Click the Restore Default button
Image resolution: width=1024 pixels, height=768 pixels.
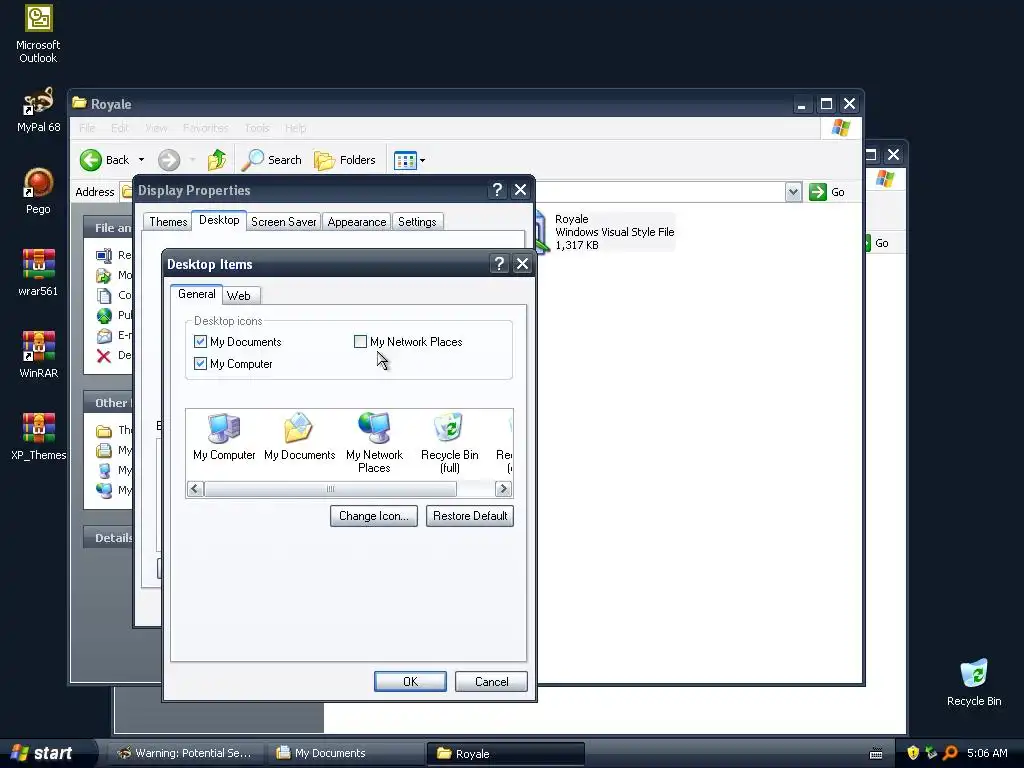point(470,516)
